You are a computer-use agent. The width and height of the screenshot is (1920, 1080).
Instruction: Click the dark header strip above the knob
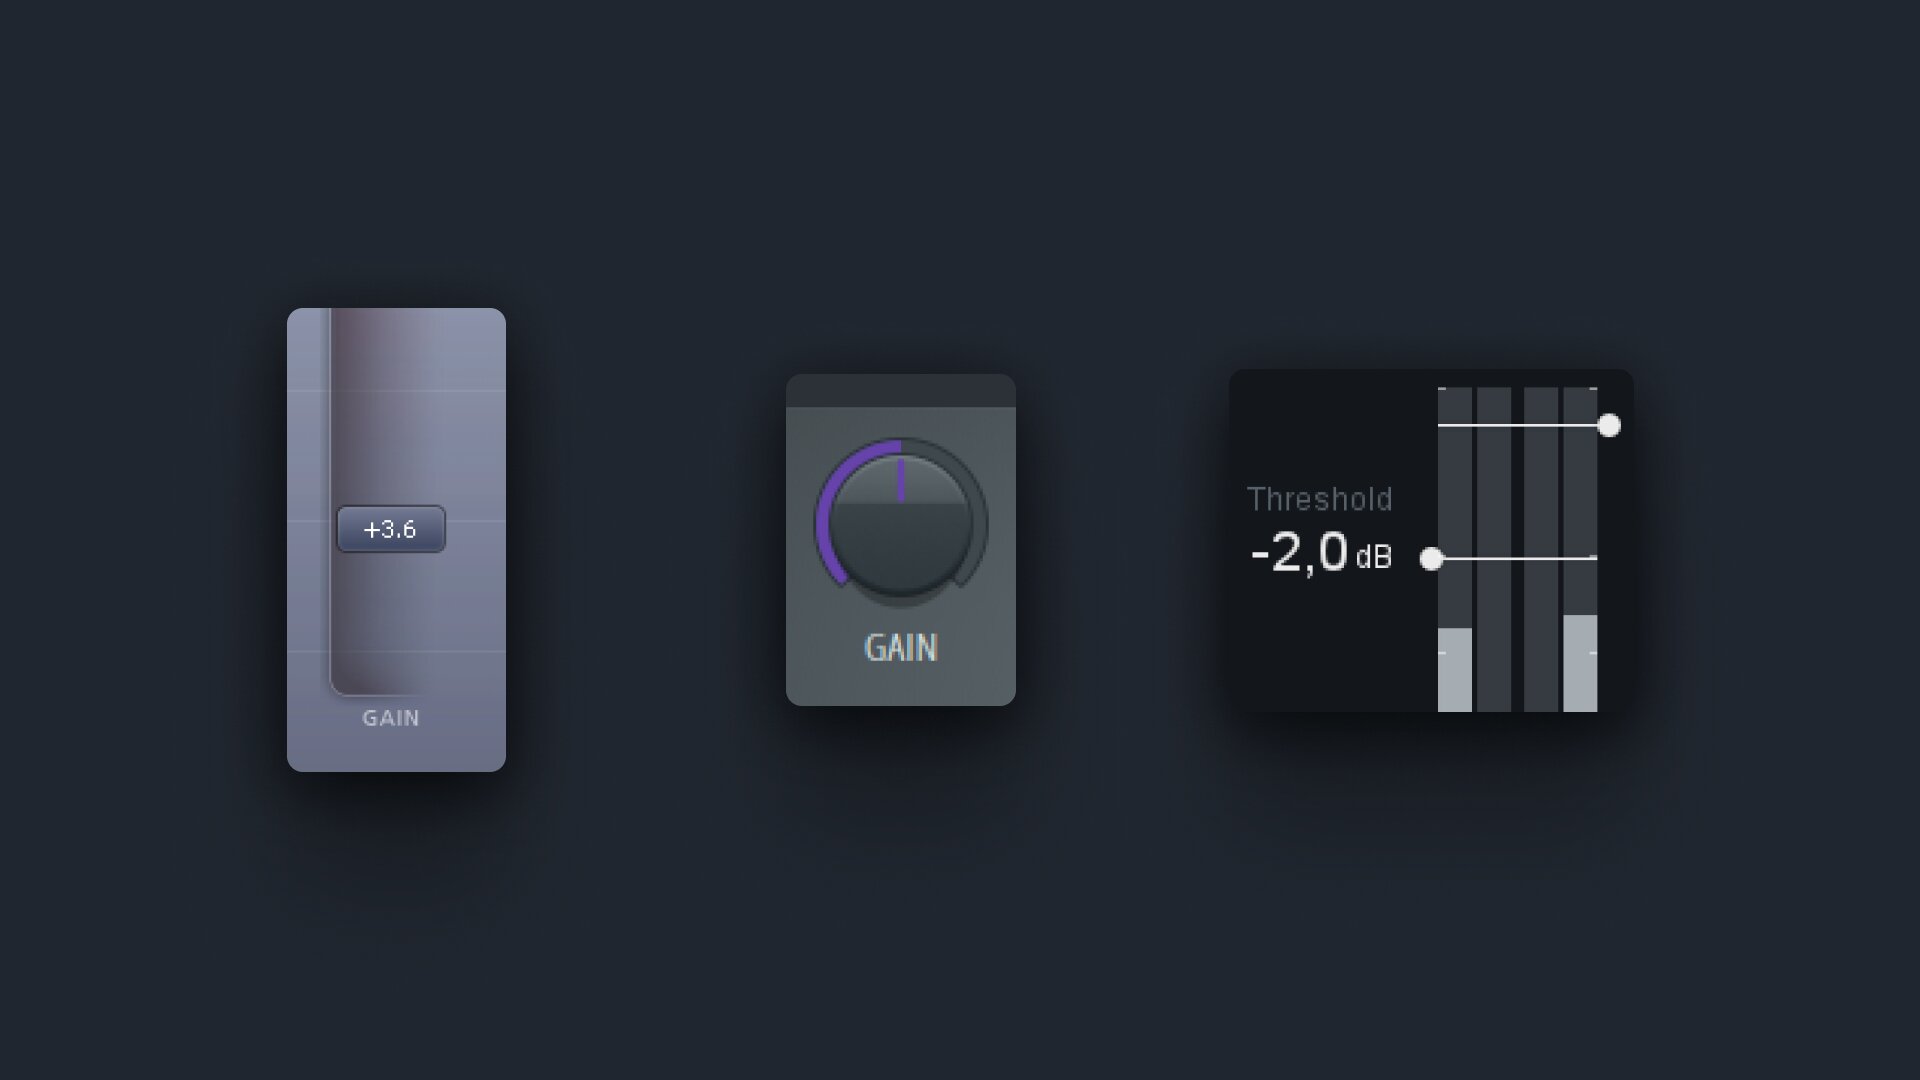pyautogui.click(x=901, y=391)
